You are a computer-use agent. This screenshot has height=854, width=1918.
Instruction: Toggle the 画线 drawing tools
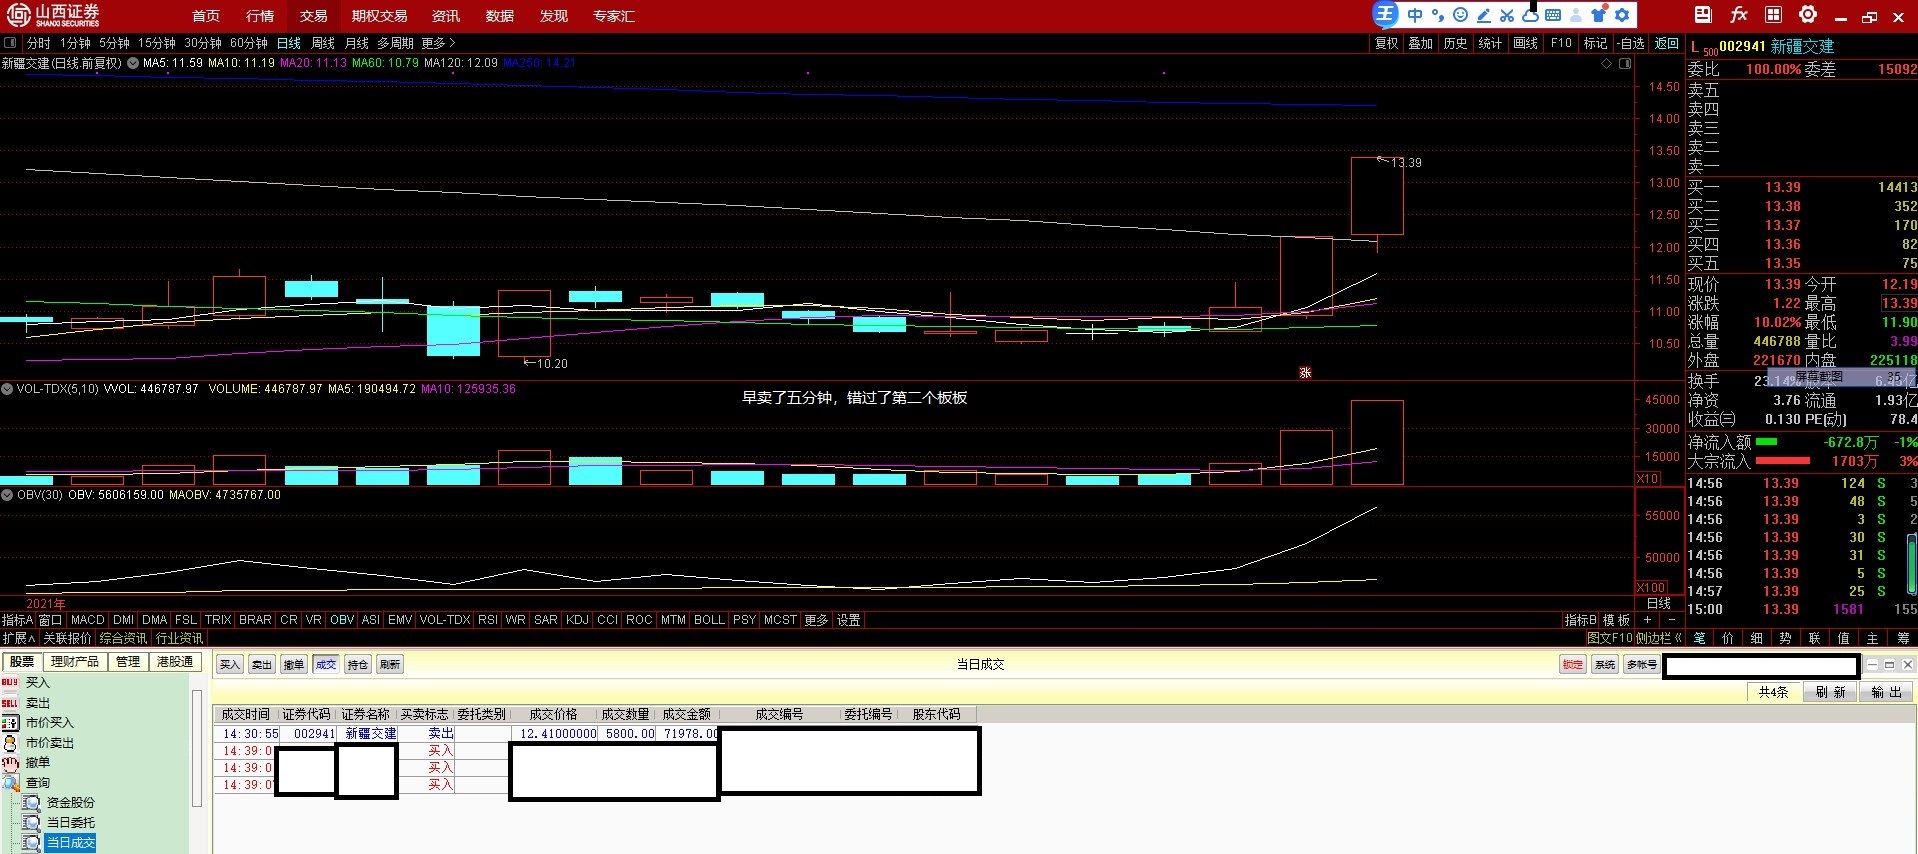click(x=1525, y=43)
